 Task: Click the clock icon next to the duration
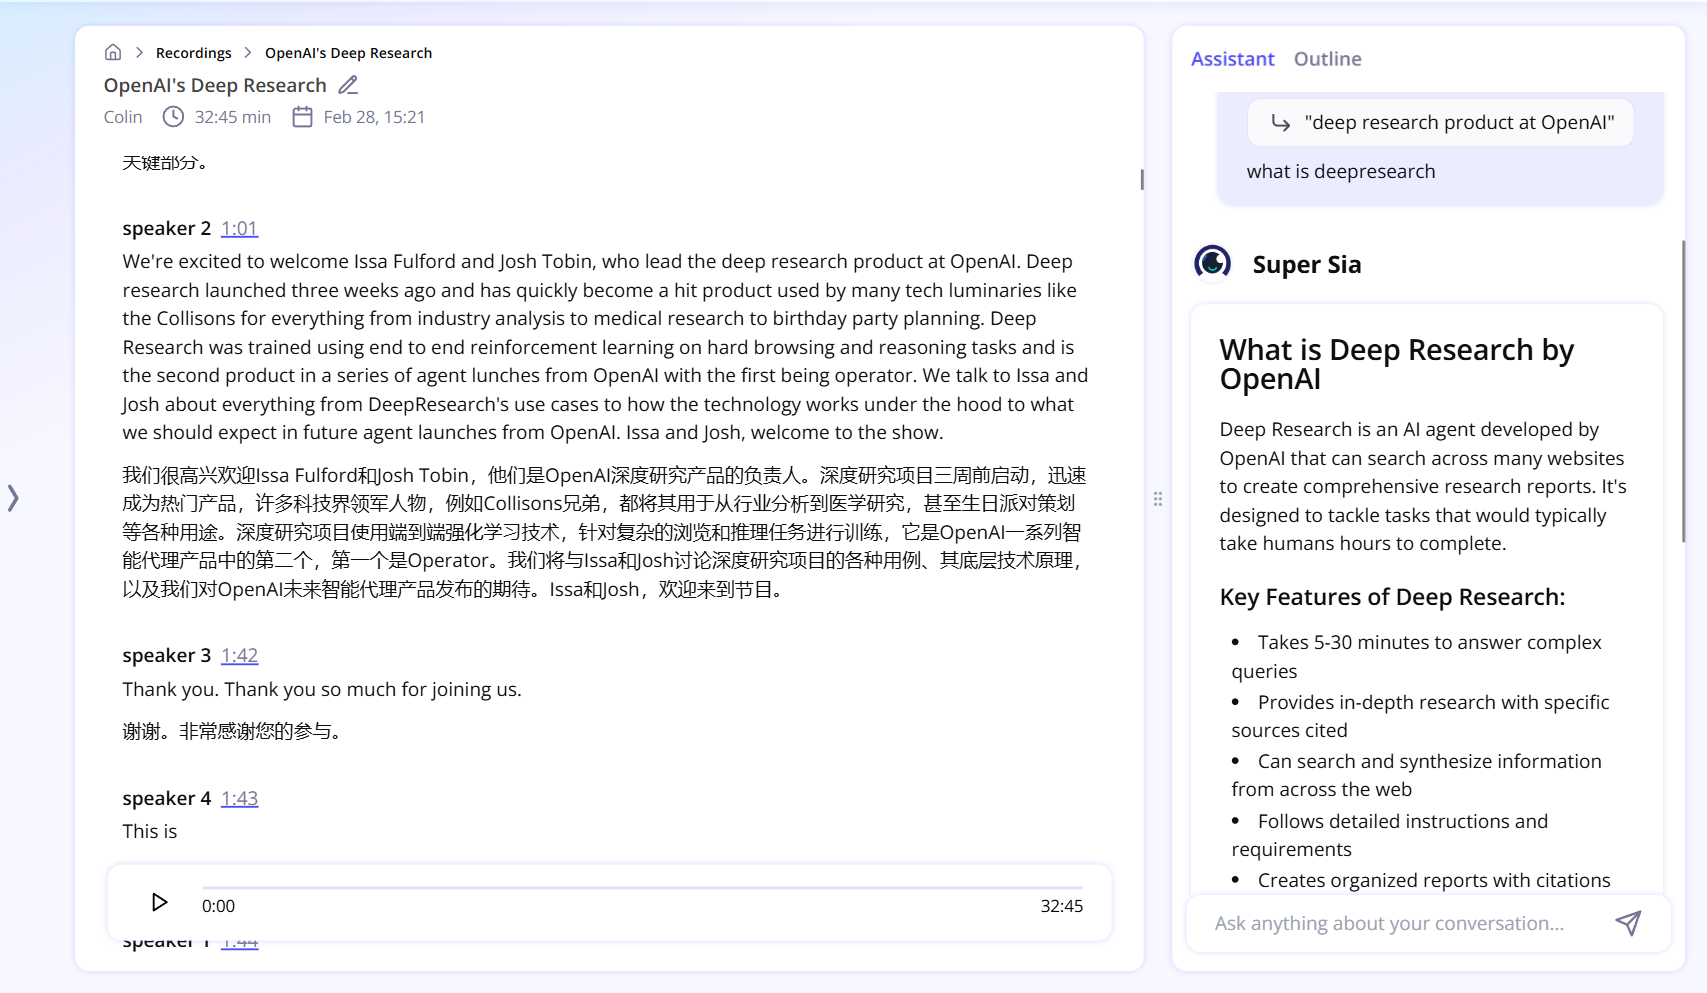[x=172, y=116]
